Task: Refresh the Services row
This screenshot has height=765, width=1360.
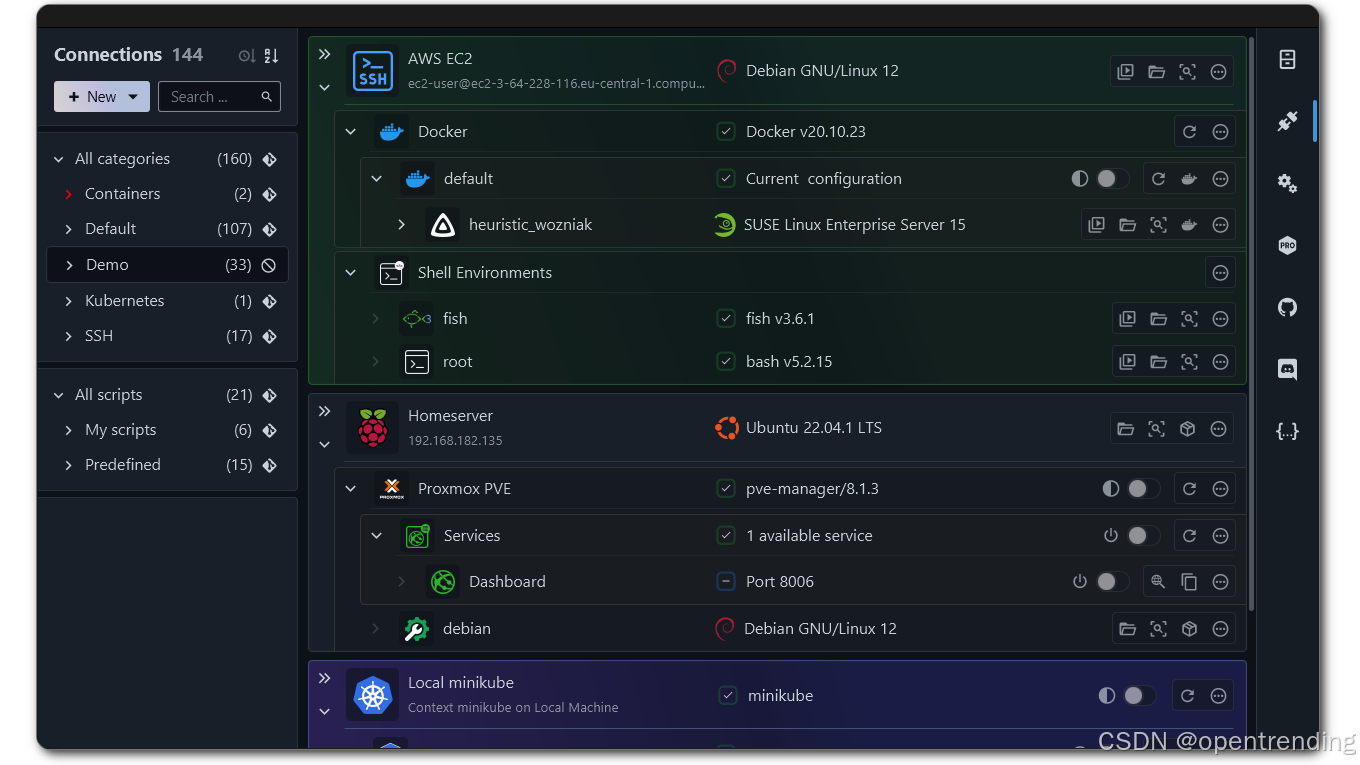Action: click(x=1189, y=536)
